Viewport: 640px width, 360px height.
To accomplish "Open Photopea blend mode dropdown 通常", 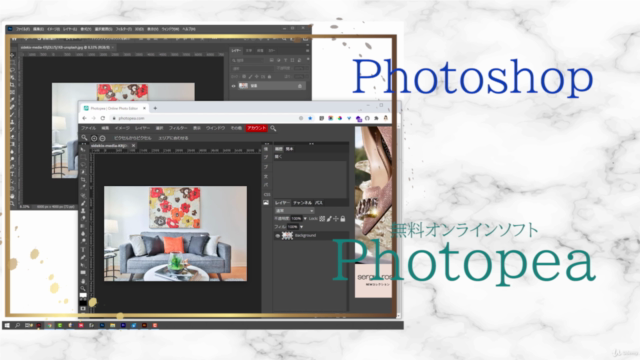I will pos(294,211).
